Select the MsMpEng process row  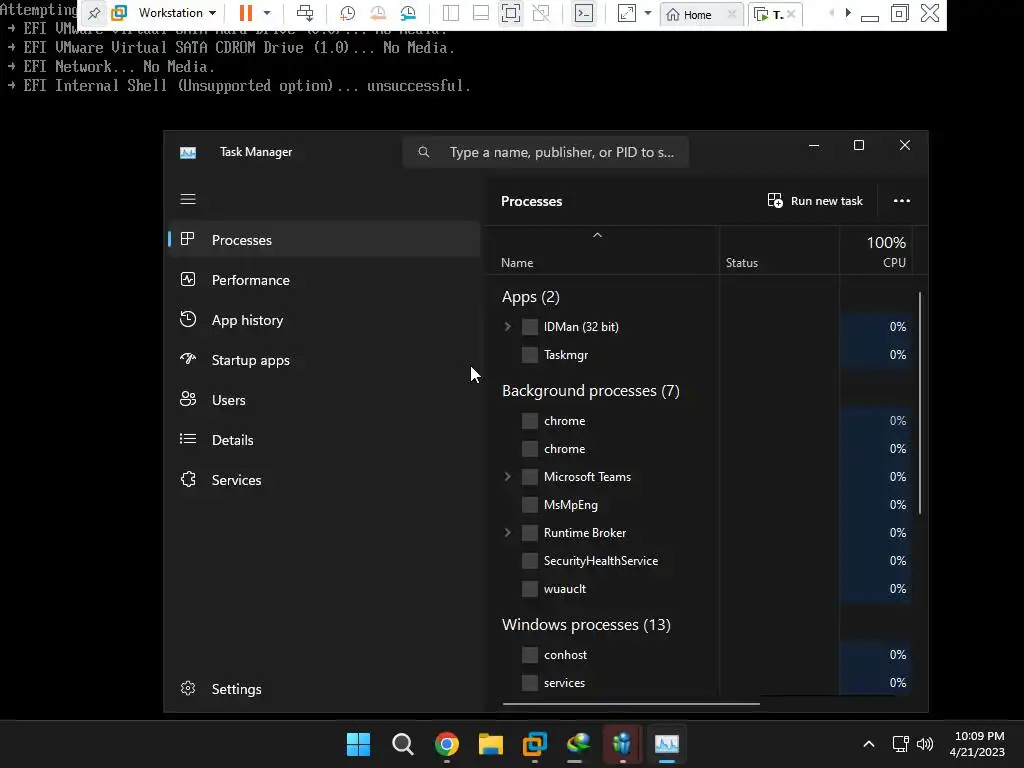point(705,505)
